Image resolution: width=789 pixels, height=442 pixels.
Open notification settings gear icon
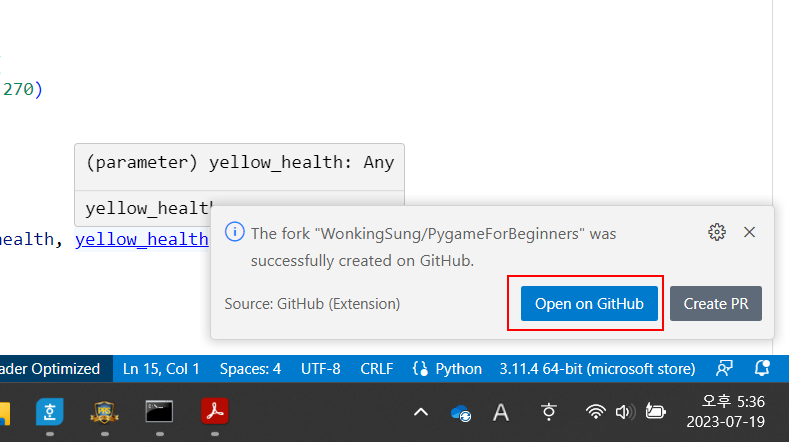tap(717, 232)
